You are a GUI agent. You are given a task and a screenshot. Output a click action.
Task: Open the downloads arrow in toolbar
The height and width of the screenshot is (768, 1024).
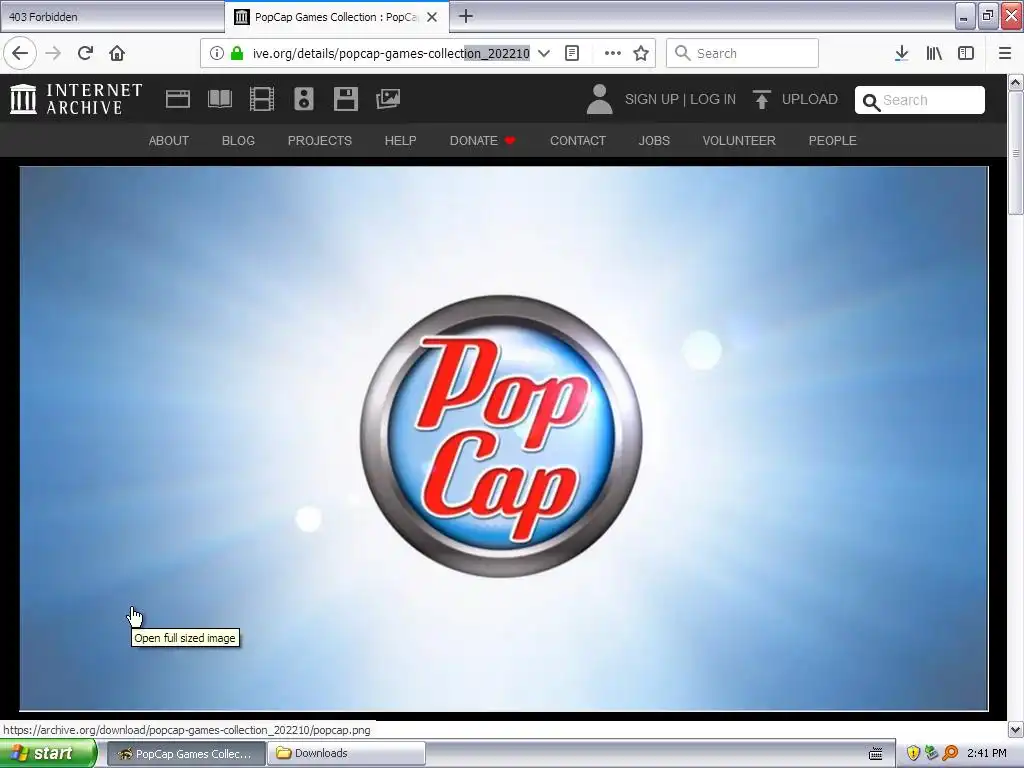click(902, 53)
